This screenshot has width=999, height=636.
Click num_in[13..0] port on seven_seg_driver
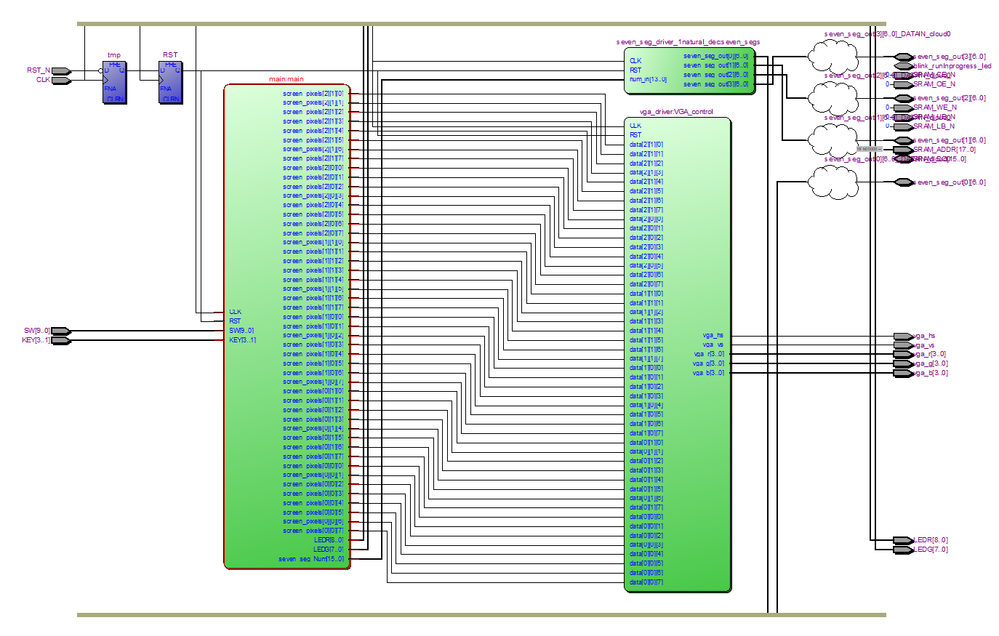click(x=649, y=80)
